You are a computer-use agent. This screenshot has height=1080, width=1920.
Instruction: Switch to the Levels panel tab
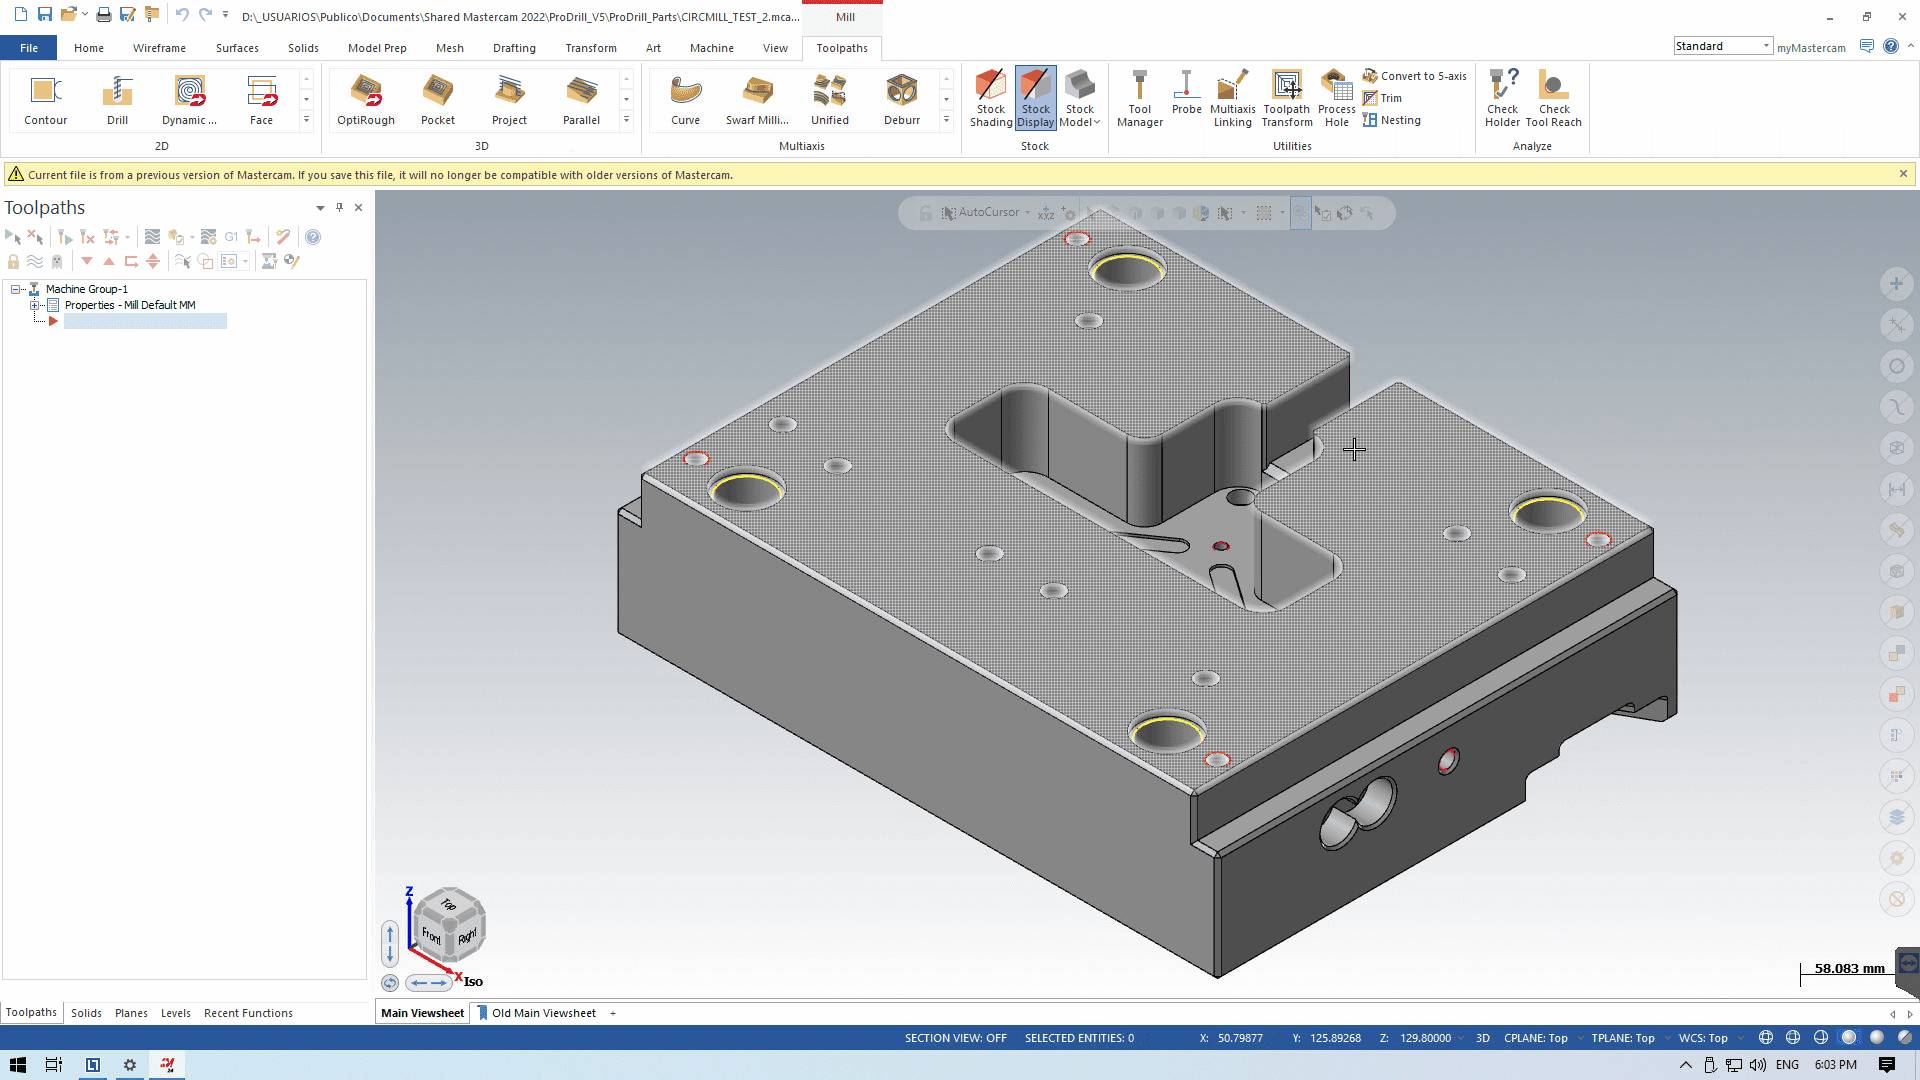(x=175, y=1013)
